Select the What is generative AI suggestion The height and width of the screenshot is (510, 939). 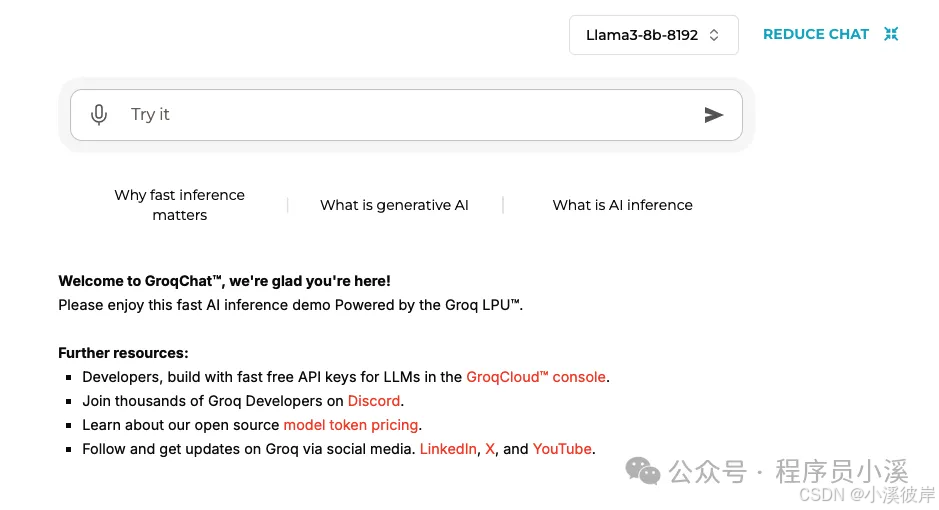(394, 205)
